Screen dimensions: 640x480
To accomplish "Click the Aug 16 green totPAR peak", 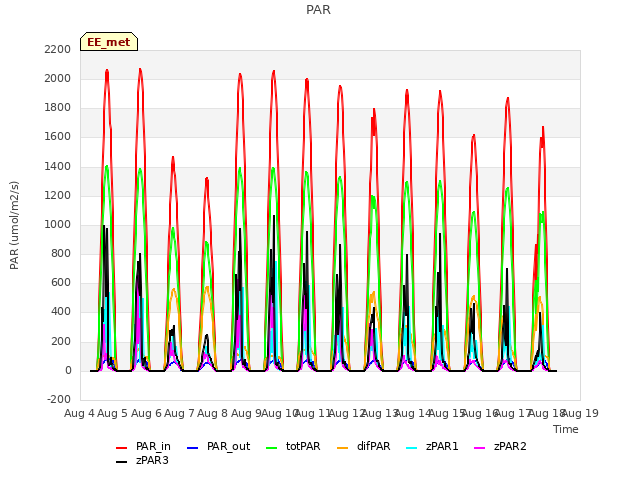I will [473, 212].
